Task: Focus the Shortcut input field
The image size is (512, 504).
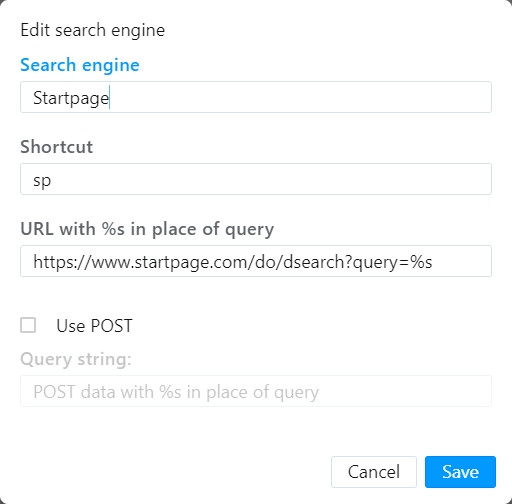Action: coord(256,179)
